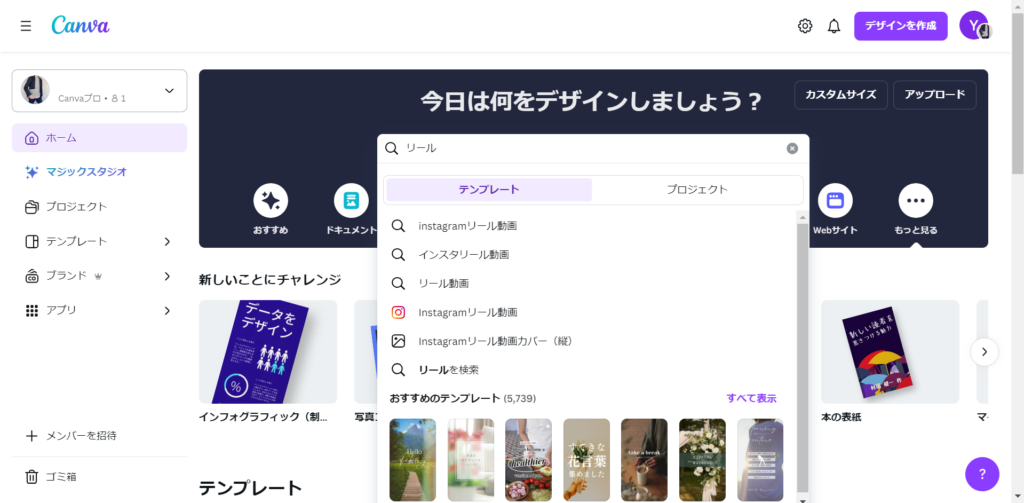Viewport: 1024px width, 503px height.
Task: Clear the search field with X
Action: [x=792, y=148]
